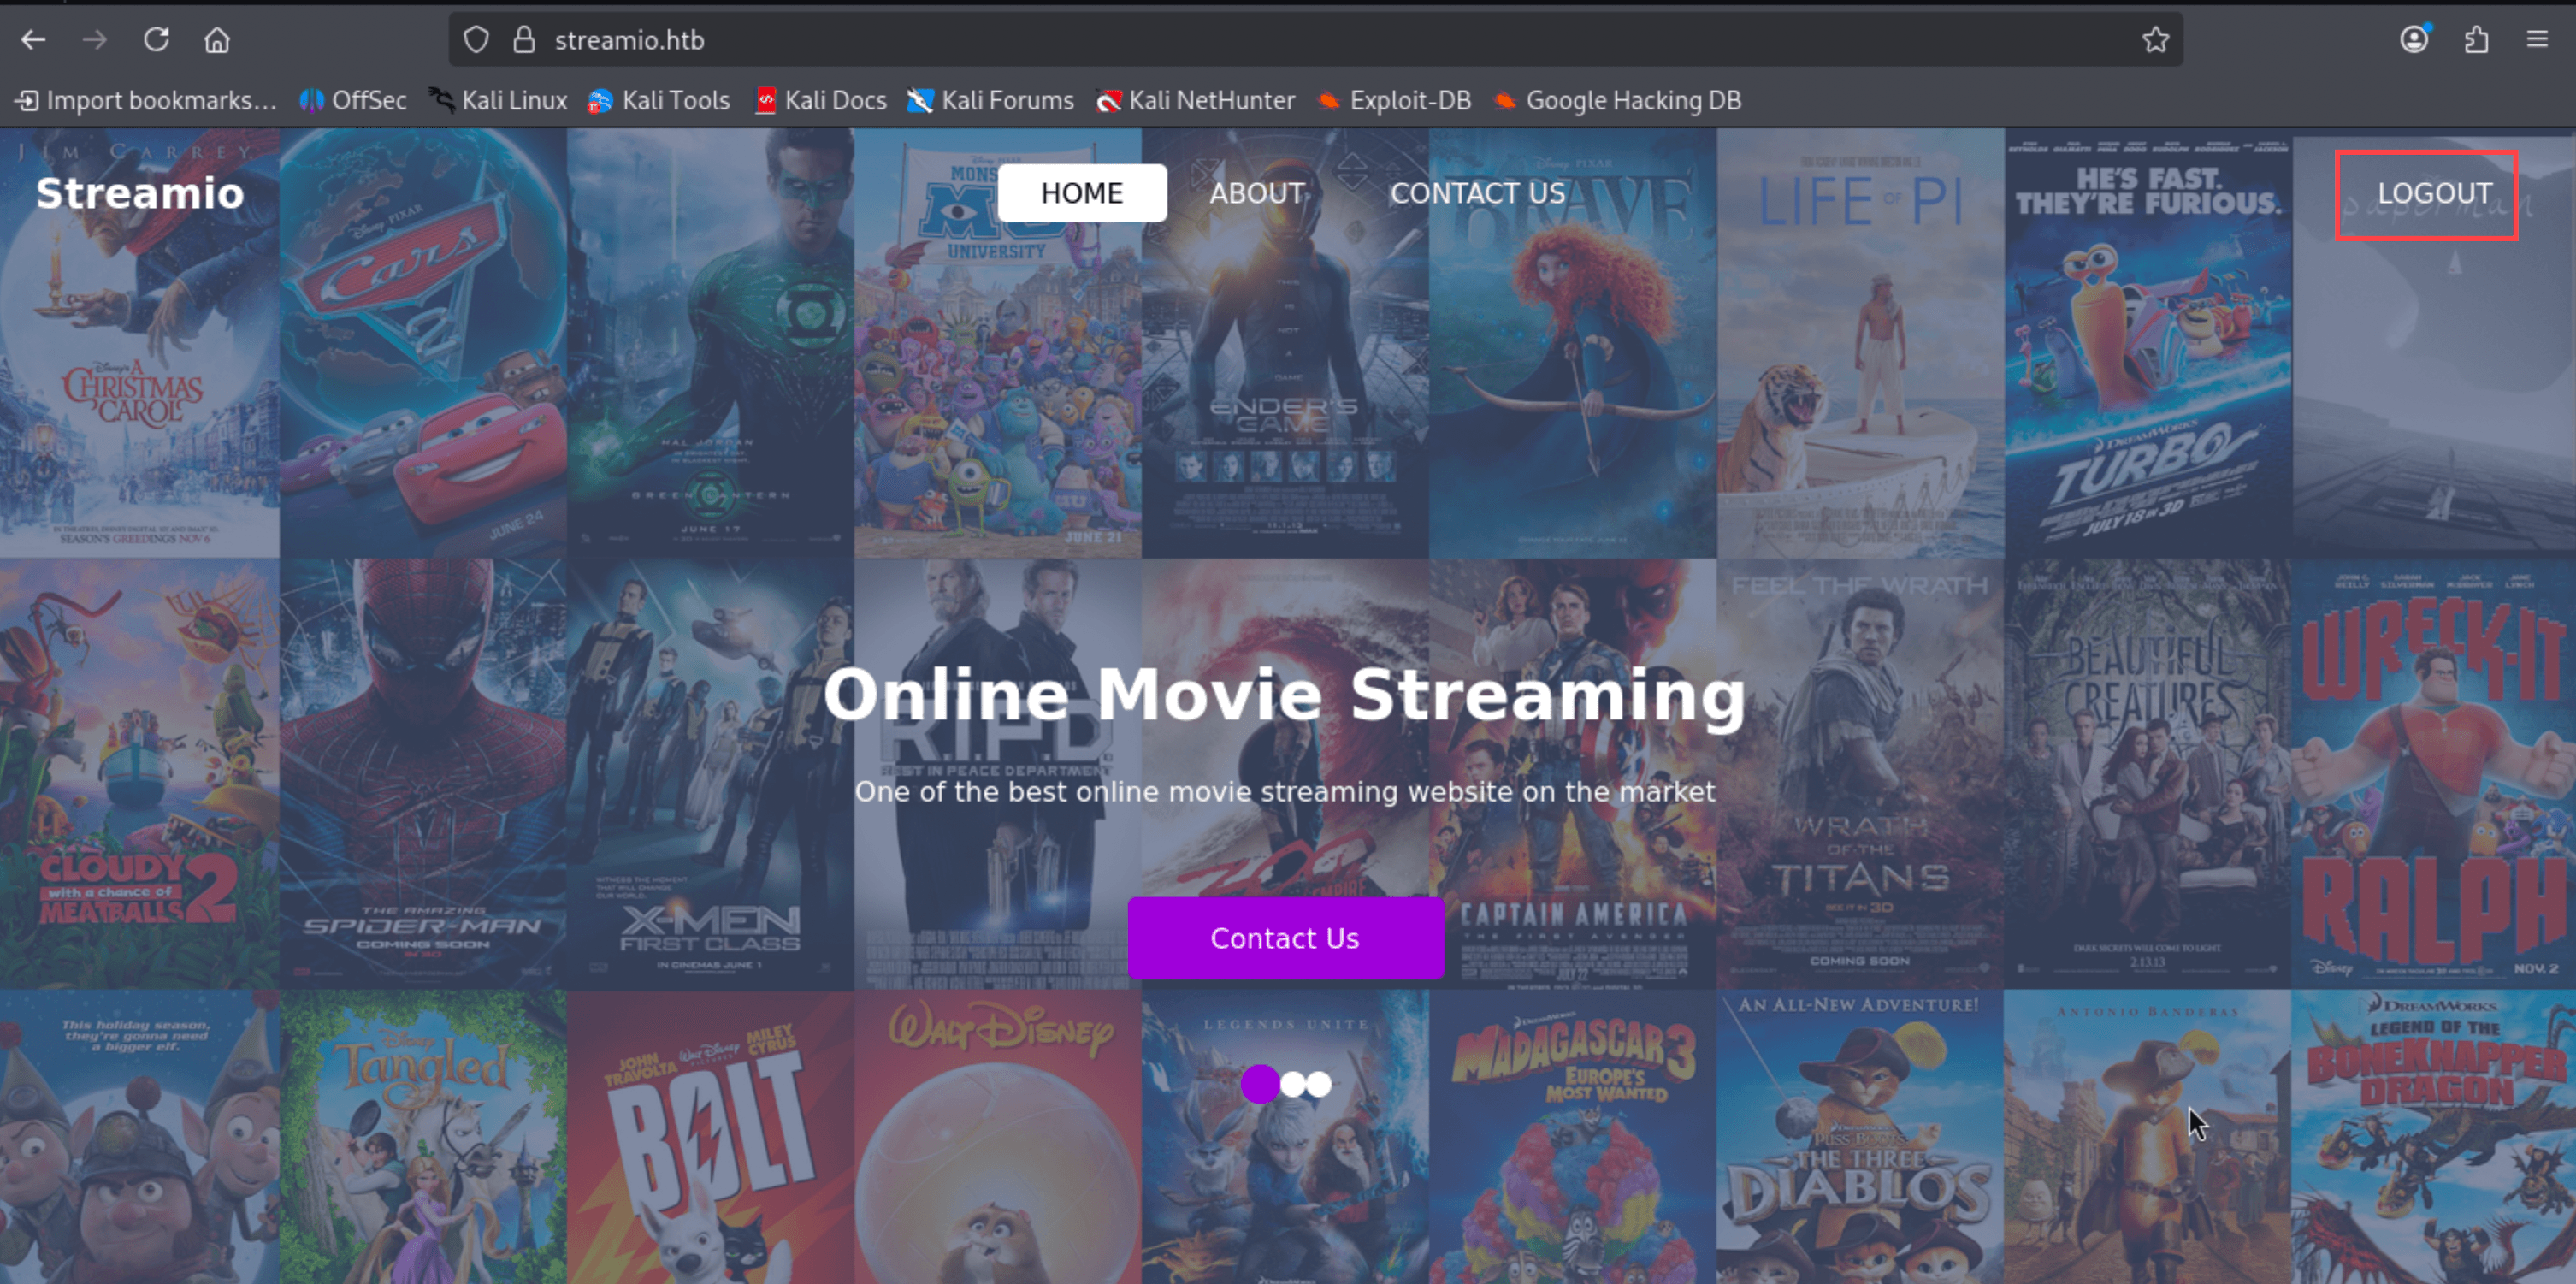This screenshot has height=1284, width=2576.
Task: Open the Google Hacking DB bookmark
Action: coord(1617,101)
